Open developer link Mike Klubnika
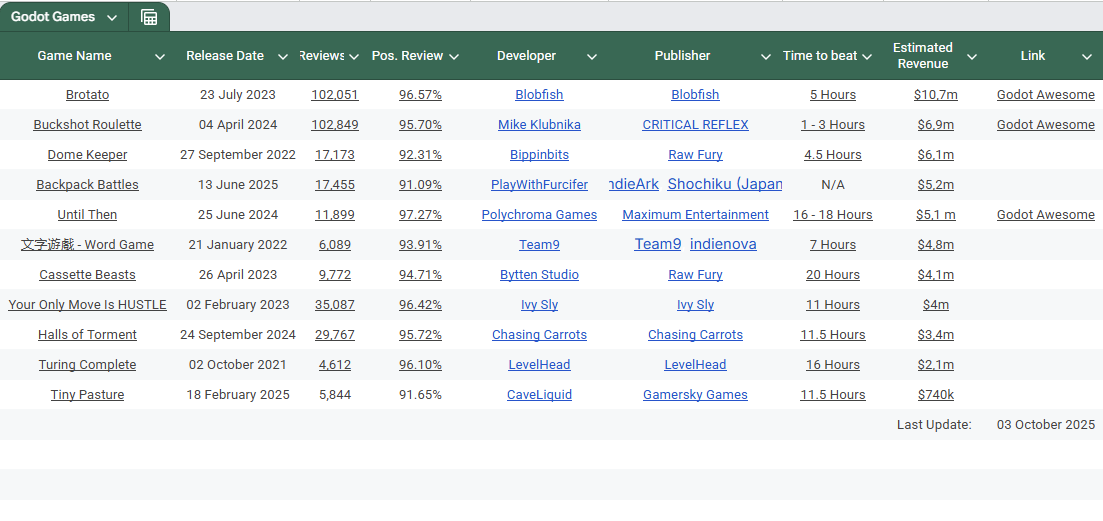This screenshot has height=521, width=1103. (x=540, y=125)
